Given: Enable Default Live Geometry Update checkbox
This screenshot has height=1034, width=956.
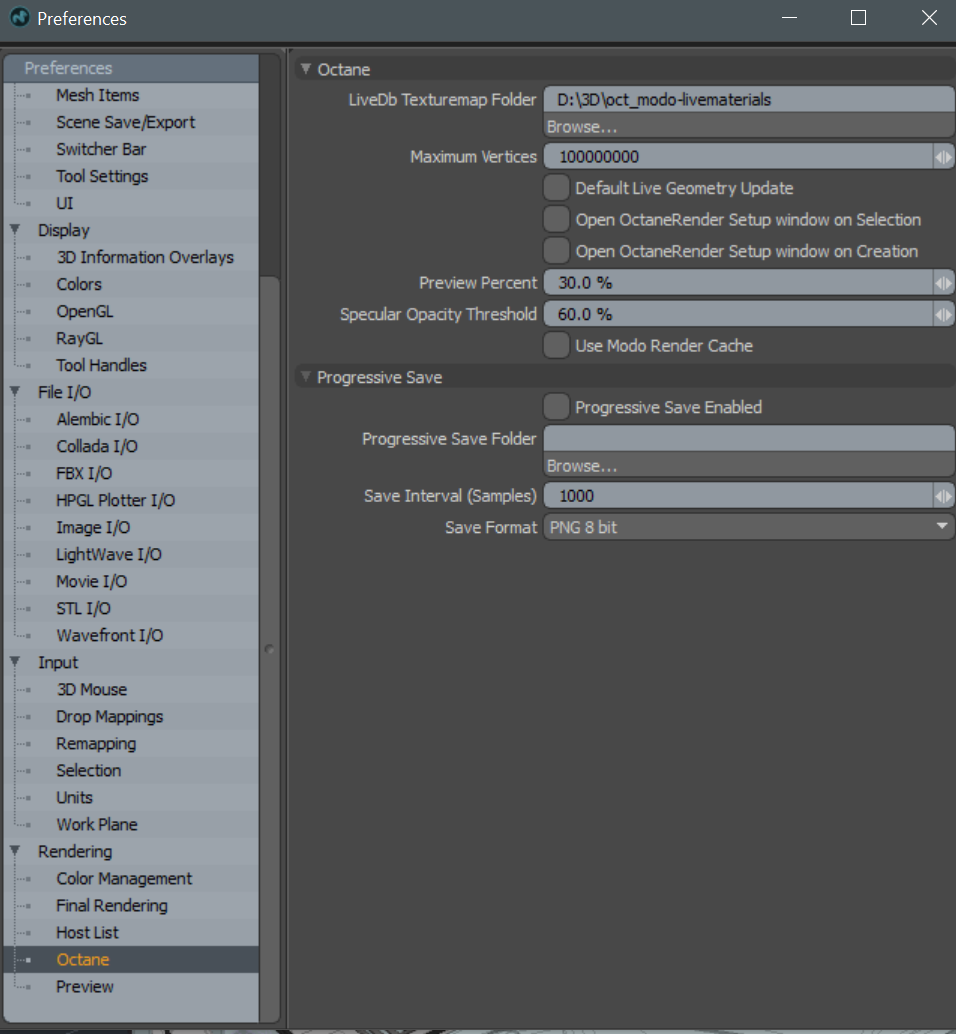Looking at the screenshot, I should (556, 188).
